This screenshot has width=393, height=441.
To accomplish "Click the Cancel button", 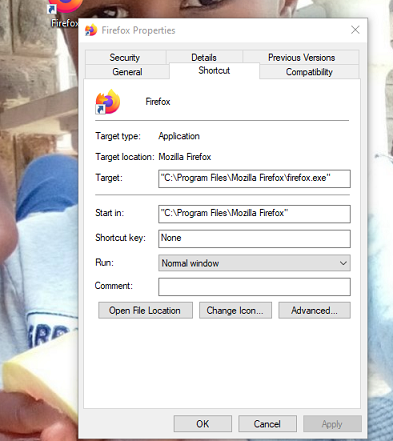I will tap(267, 424).
